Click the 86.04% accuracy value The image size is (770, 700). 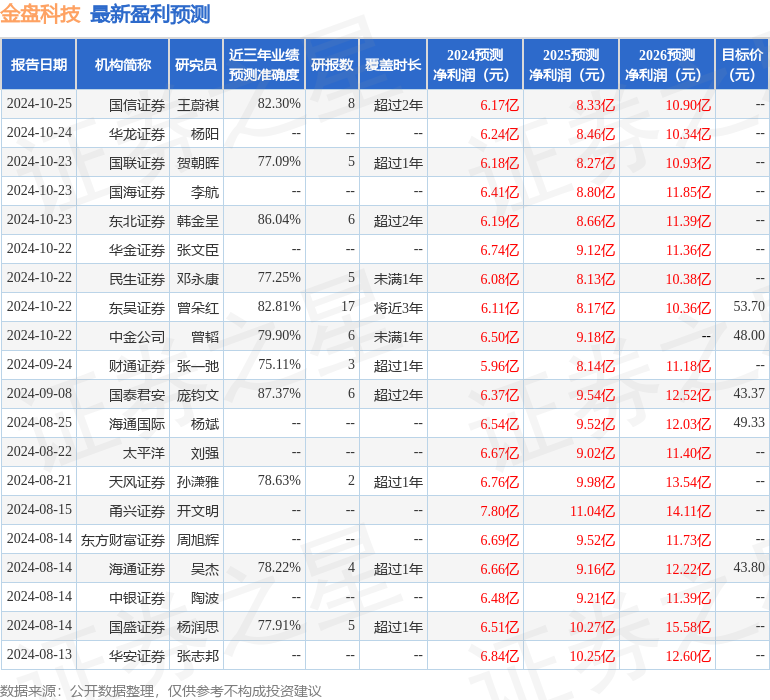click(x=279, y=219)
